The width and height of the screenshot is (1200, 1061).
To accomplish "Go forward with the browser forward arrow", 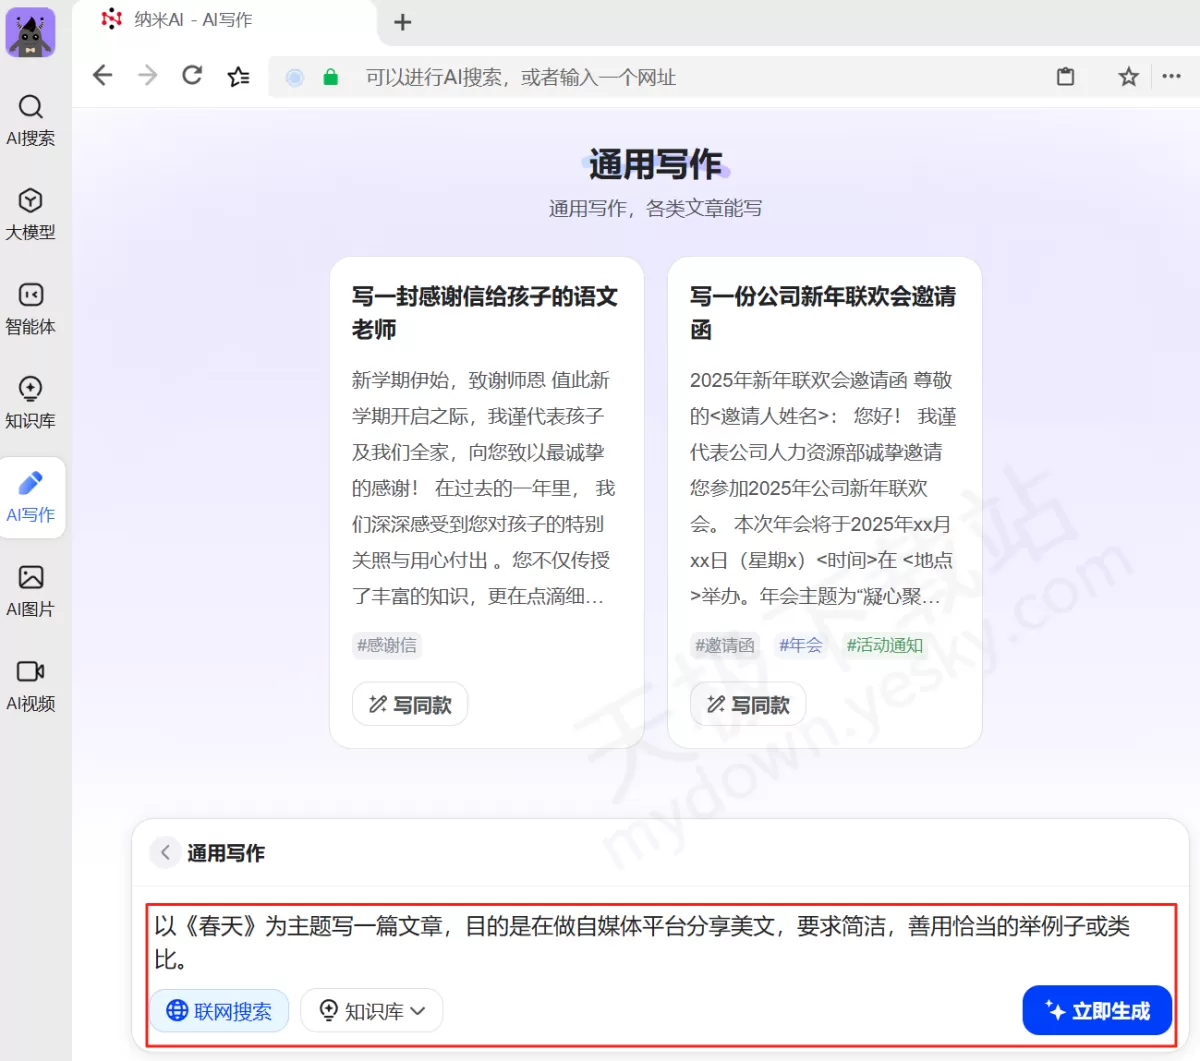I will (148, 76).
